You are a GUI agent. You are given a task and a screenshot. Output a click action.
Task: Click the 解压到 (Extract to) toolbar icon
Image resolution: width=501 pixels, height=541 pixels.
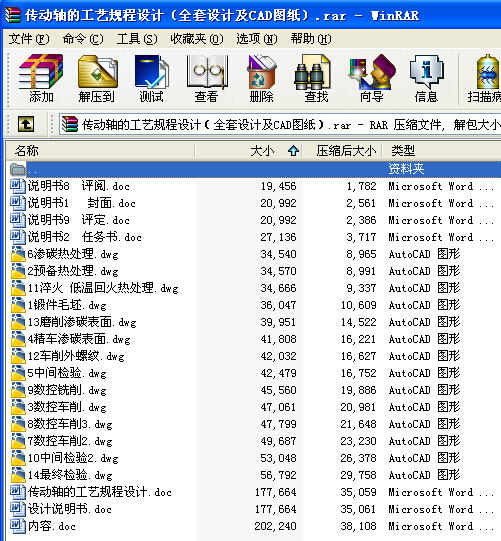(x=97, y=78)
